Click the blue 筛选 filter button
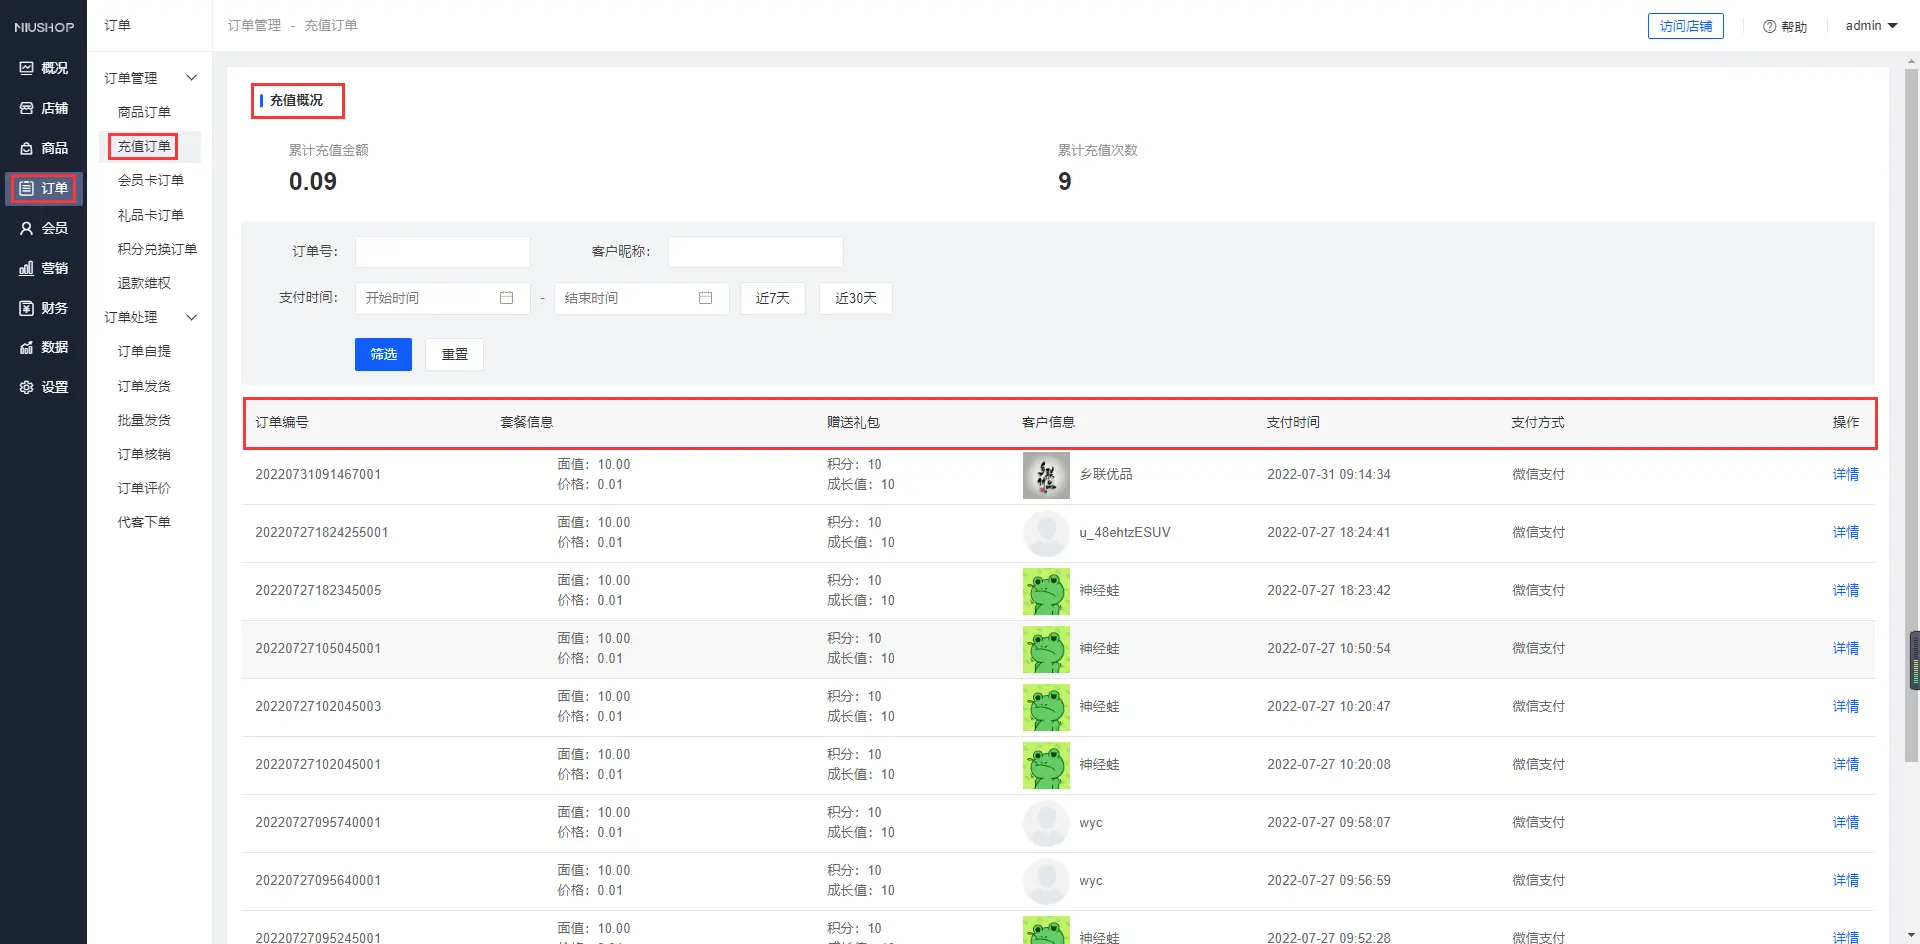Screen dimensions: 1920x944 pyautogui.click(x=383, y=354)
